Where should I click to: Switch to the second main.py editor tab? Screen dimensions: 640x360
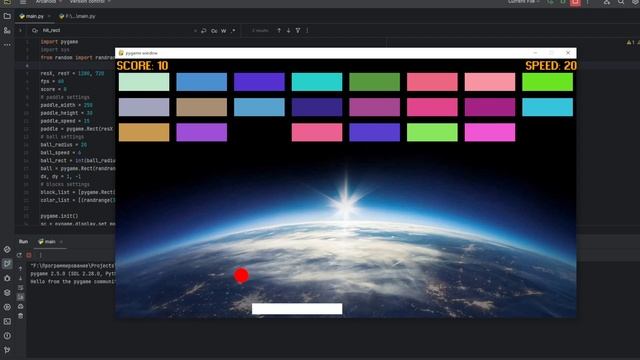pos(77,16)
